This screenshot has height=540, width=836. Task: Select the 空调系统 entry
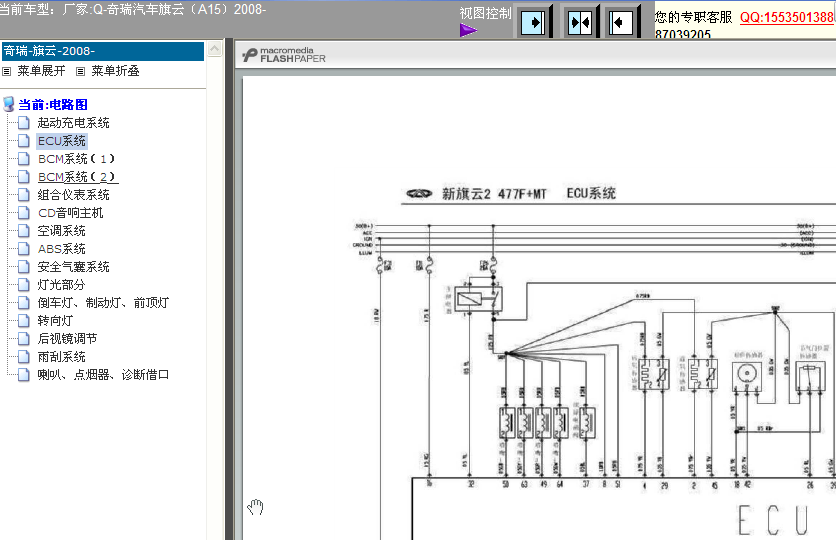(61, 230)
